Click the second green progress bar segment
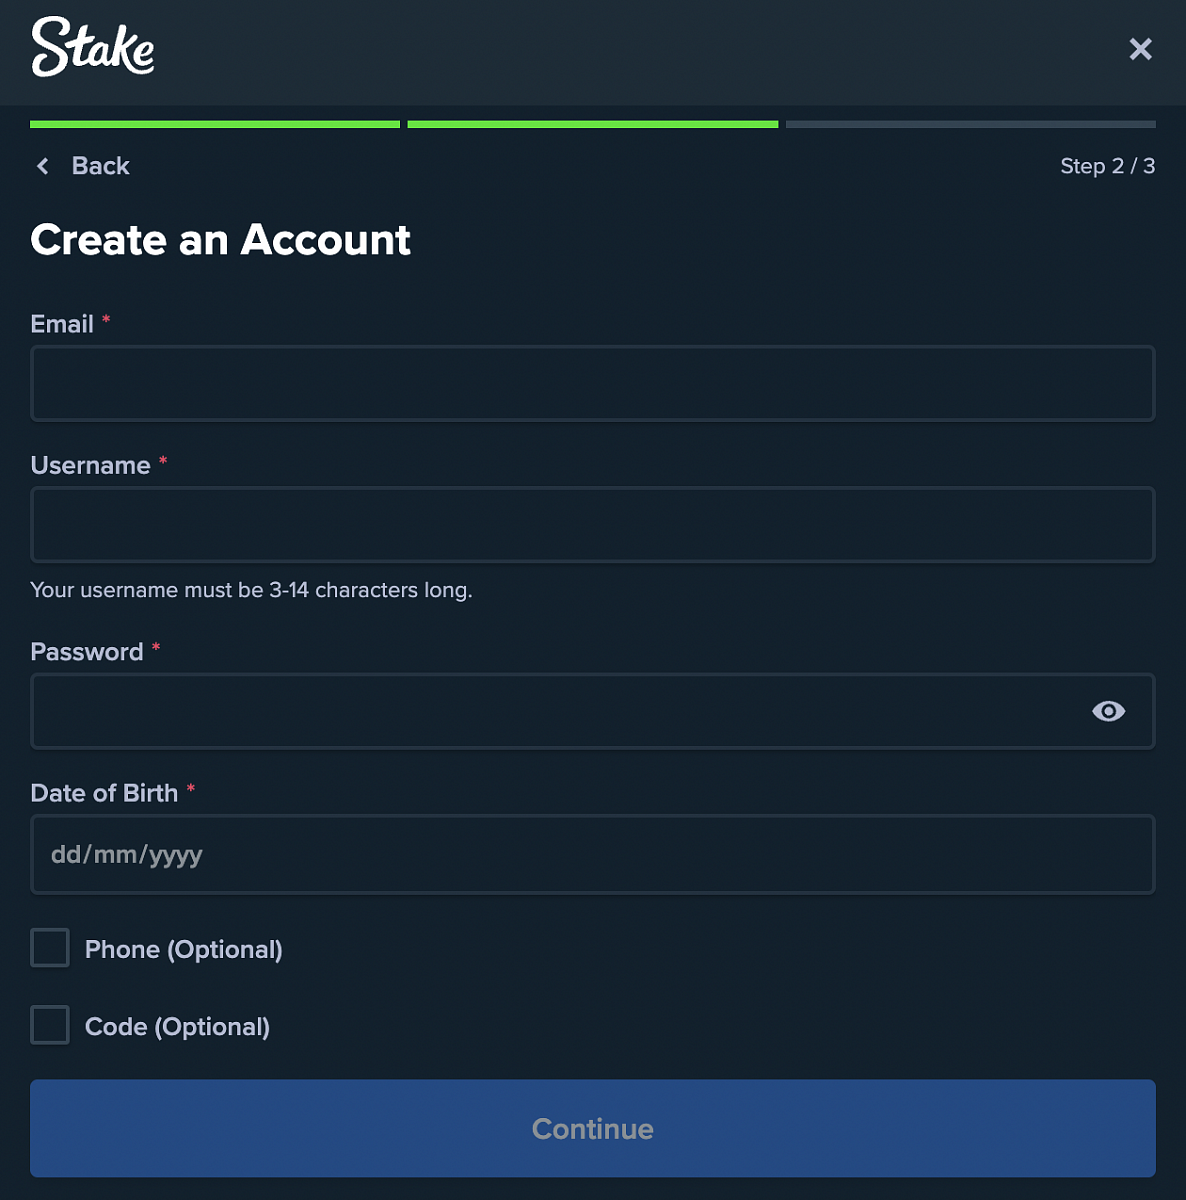 click(x=593, y=124)
